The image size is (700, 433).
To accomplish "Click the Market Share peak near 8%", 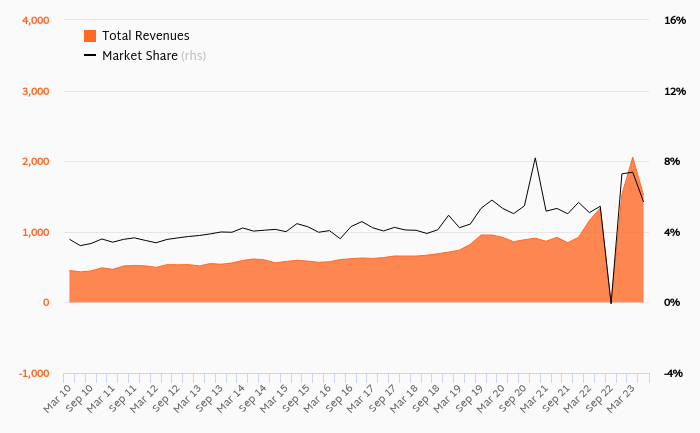I will 535,158.
